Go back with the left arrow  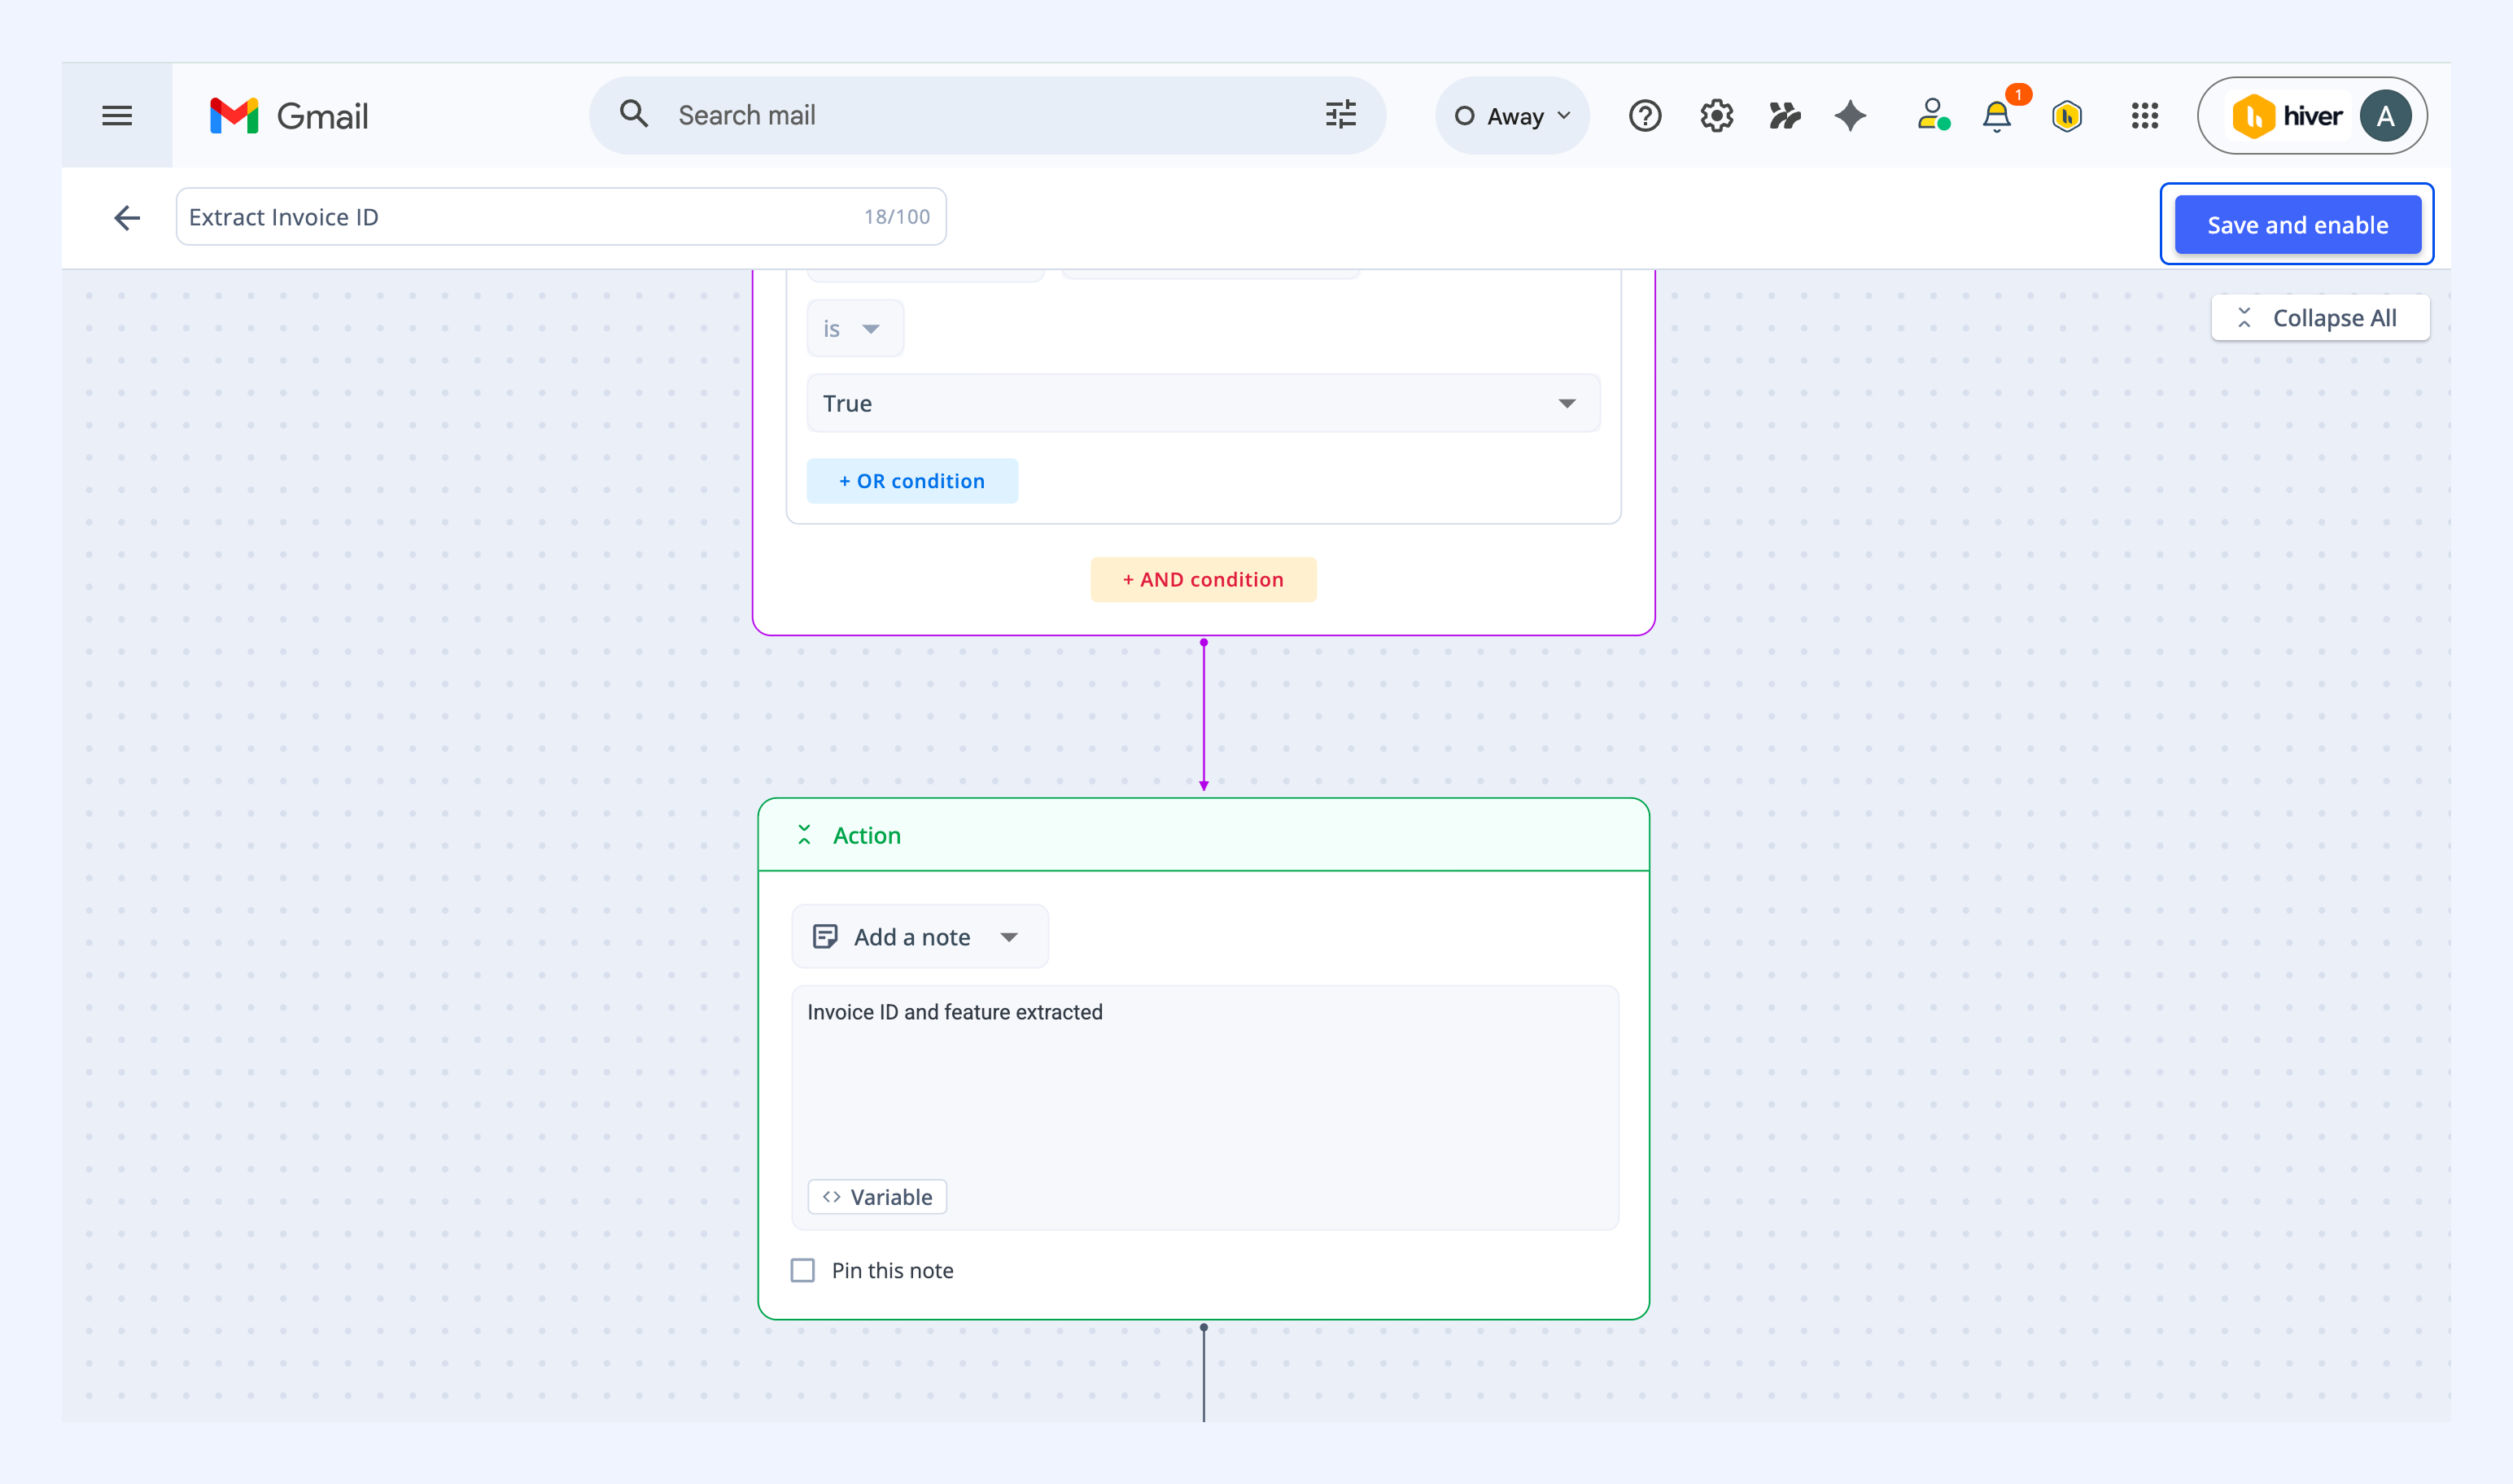[127, 217]
